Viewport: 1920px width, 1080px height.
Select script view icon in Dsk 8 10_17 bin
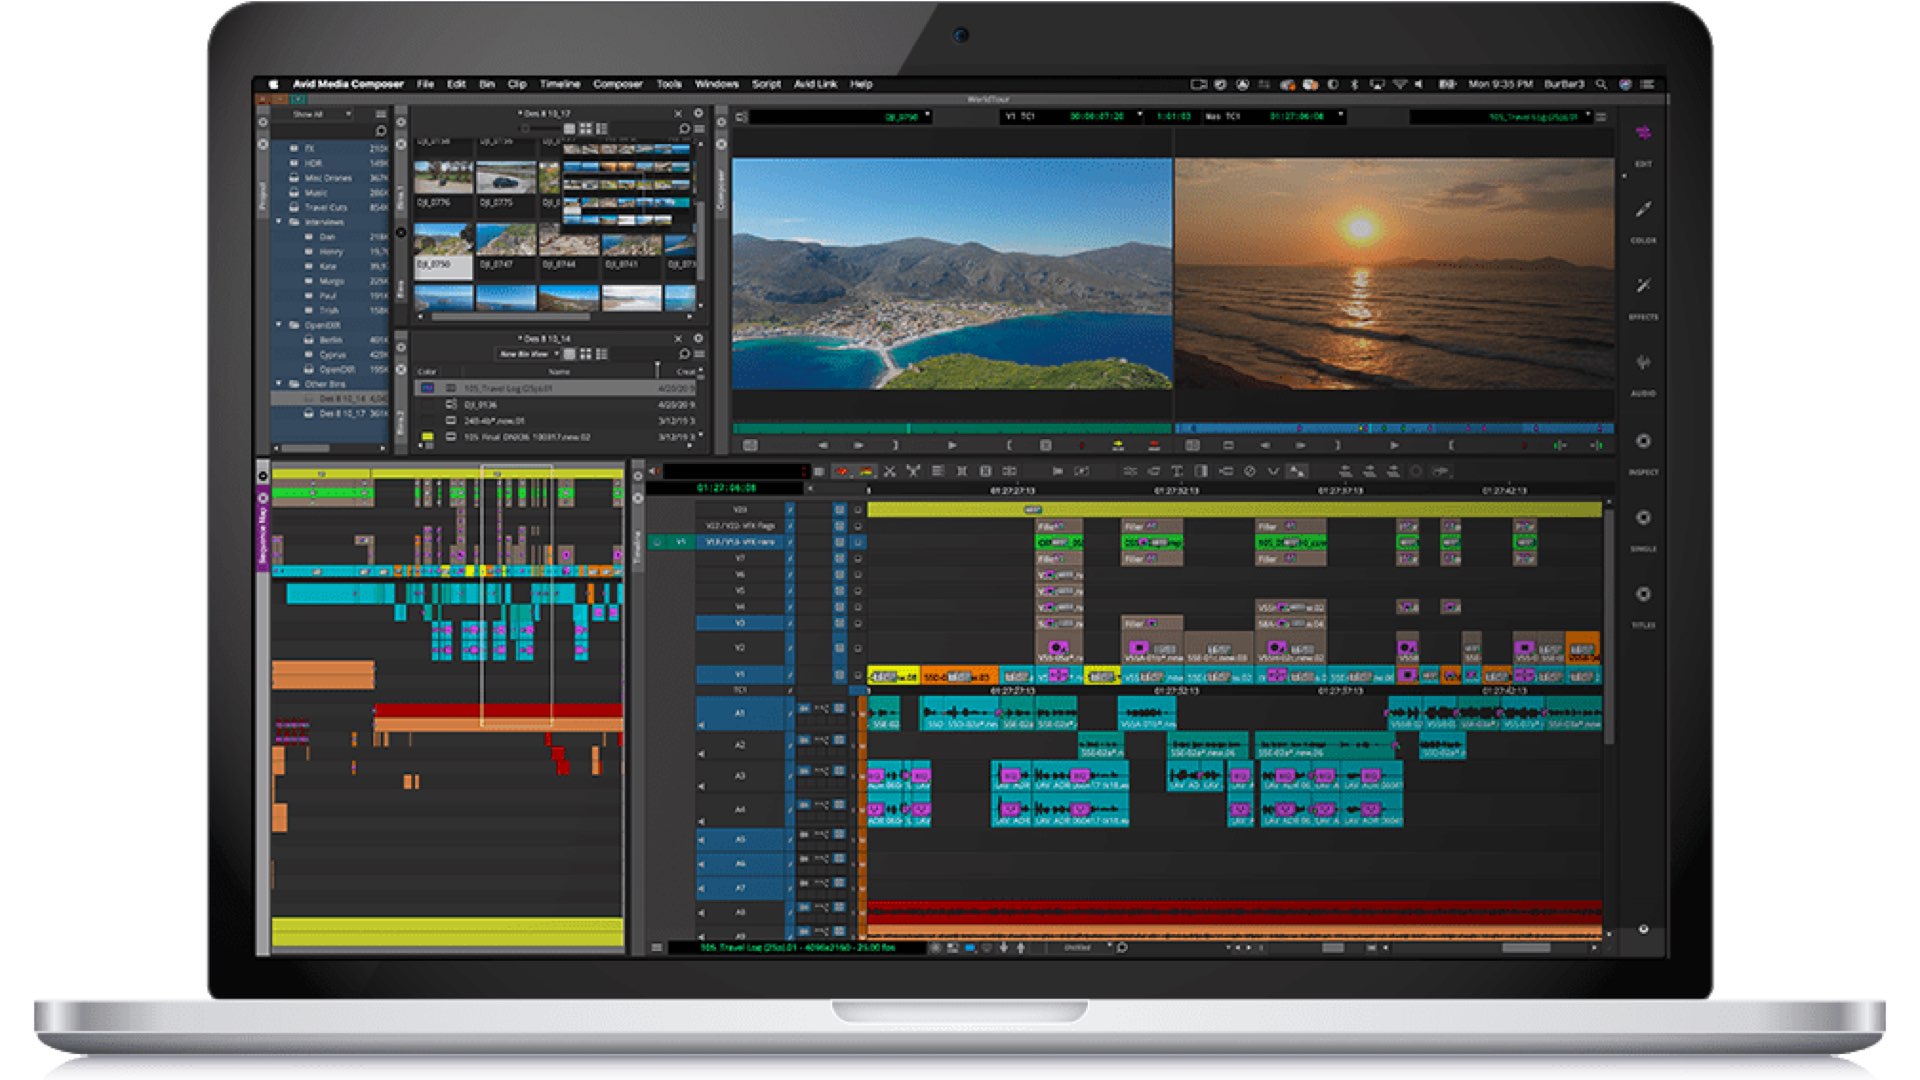pos(601,129)
